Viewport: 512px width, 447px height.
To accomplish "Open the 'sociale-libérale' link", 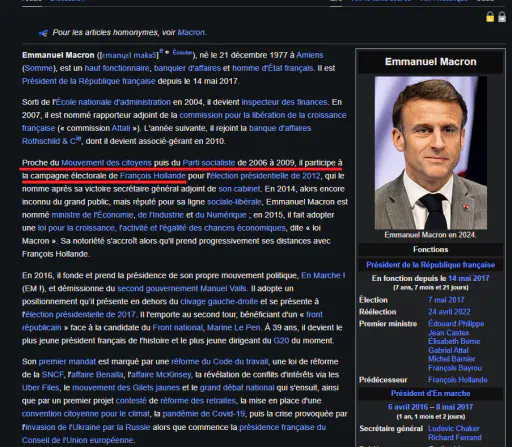I will (234, 202).
